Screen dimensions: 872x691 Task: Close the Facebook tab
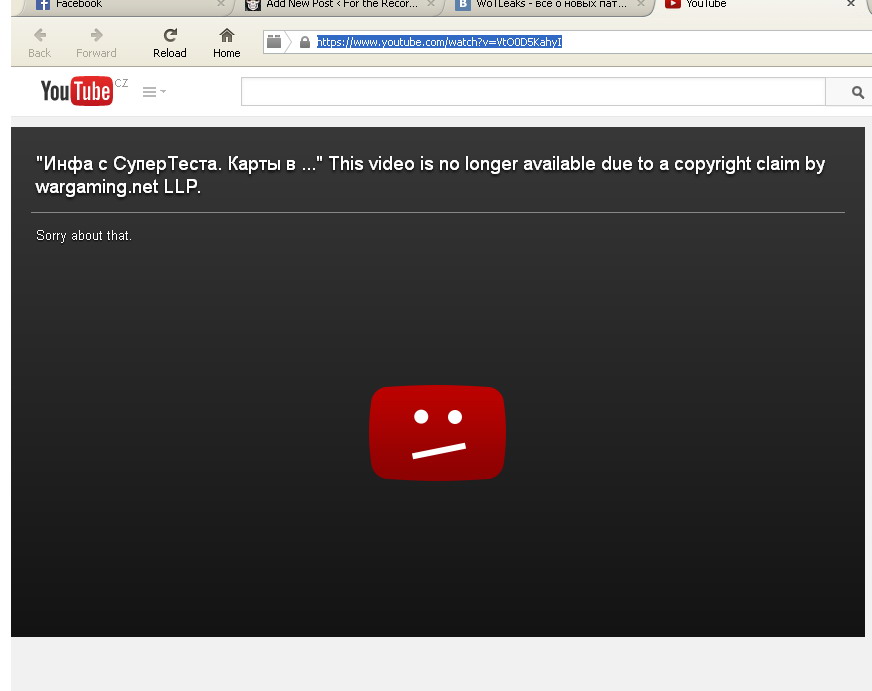[221, 4]
